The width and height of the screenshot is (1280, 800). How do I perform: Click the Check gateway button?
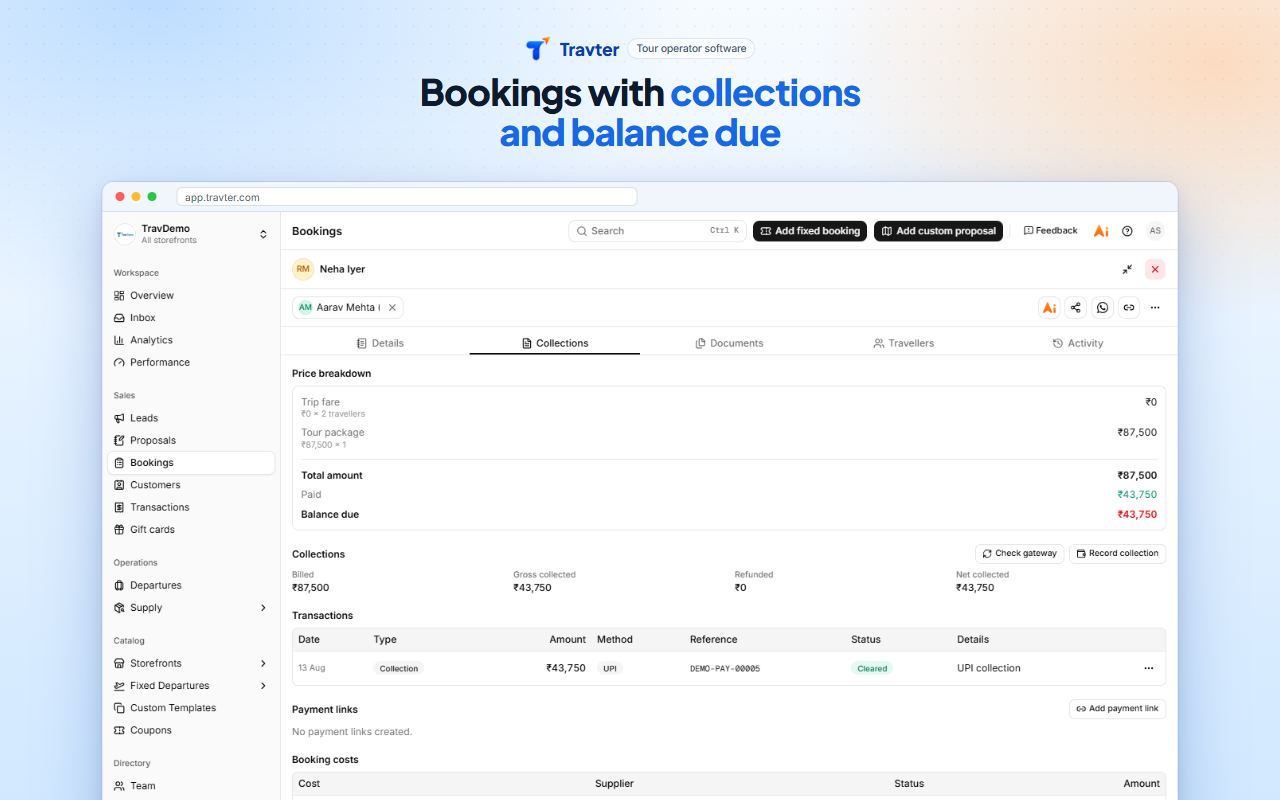[x=1020, y=554]
